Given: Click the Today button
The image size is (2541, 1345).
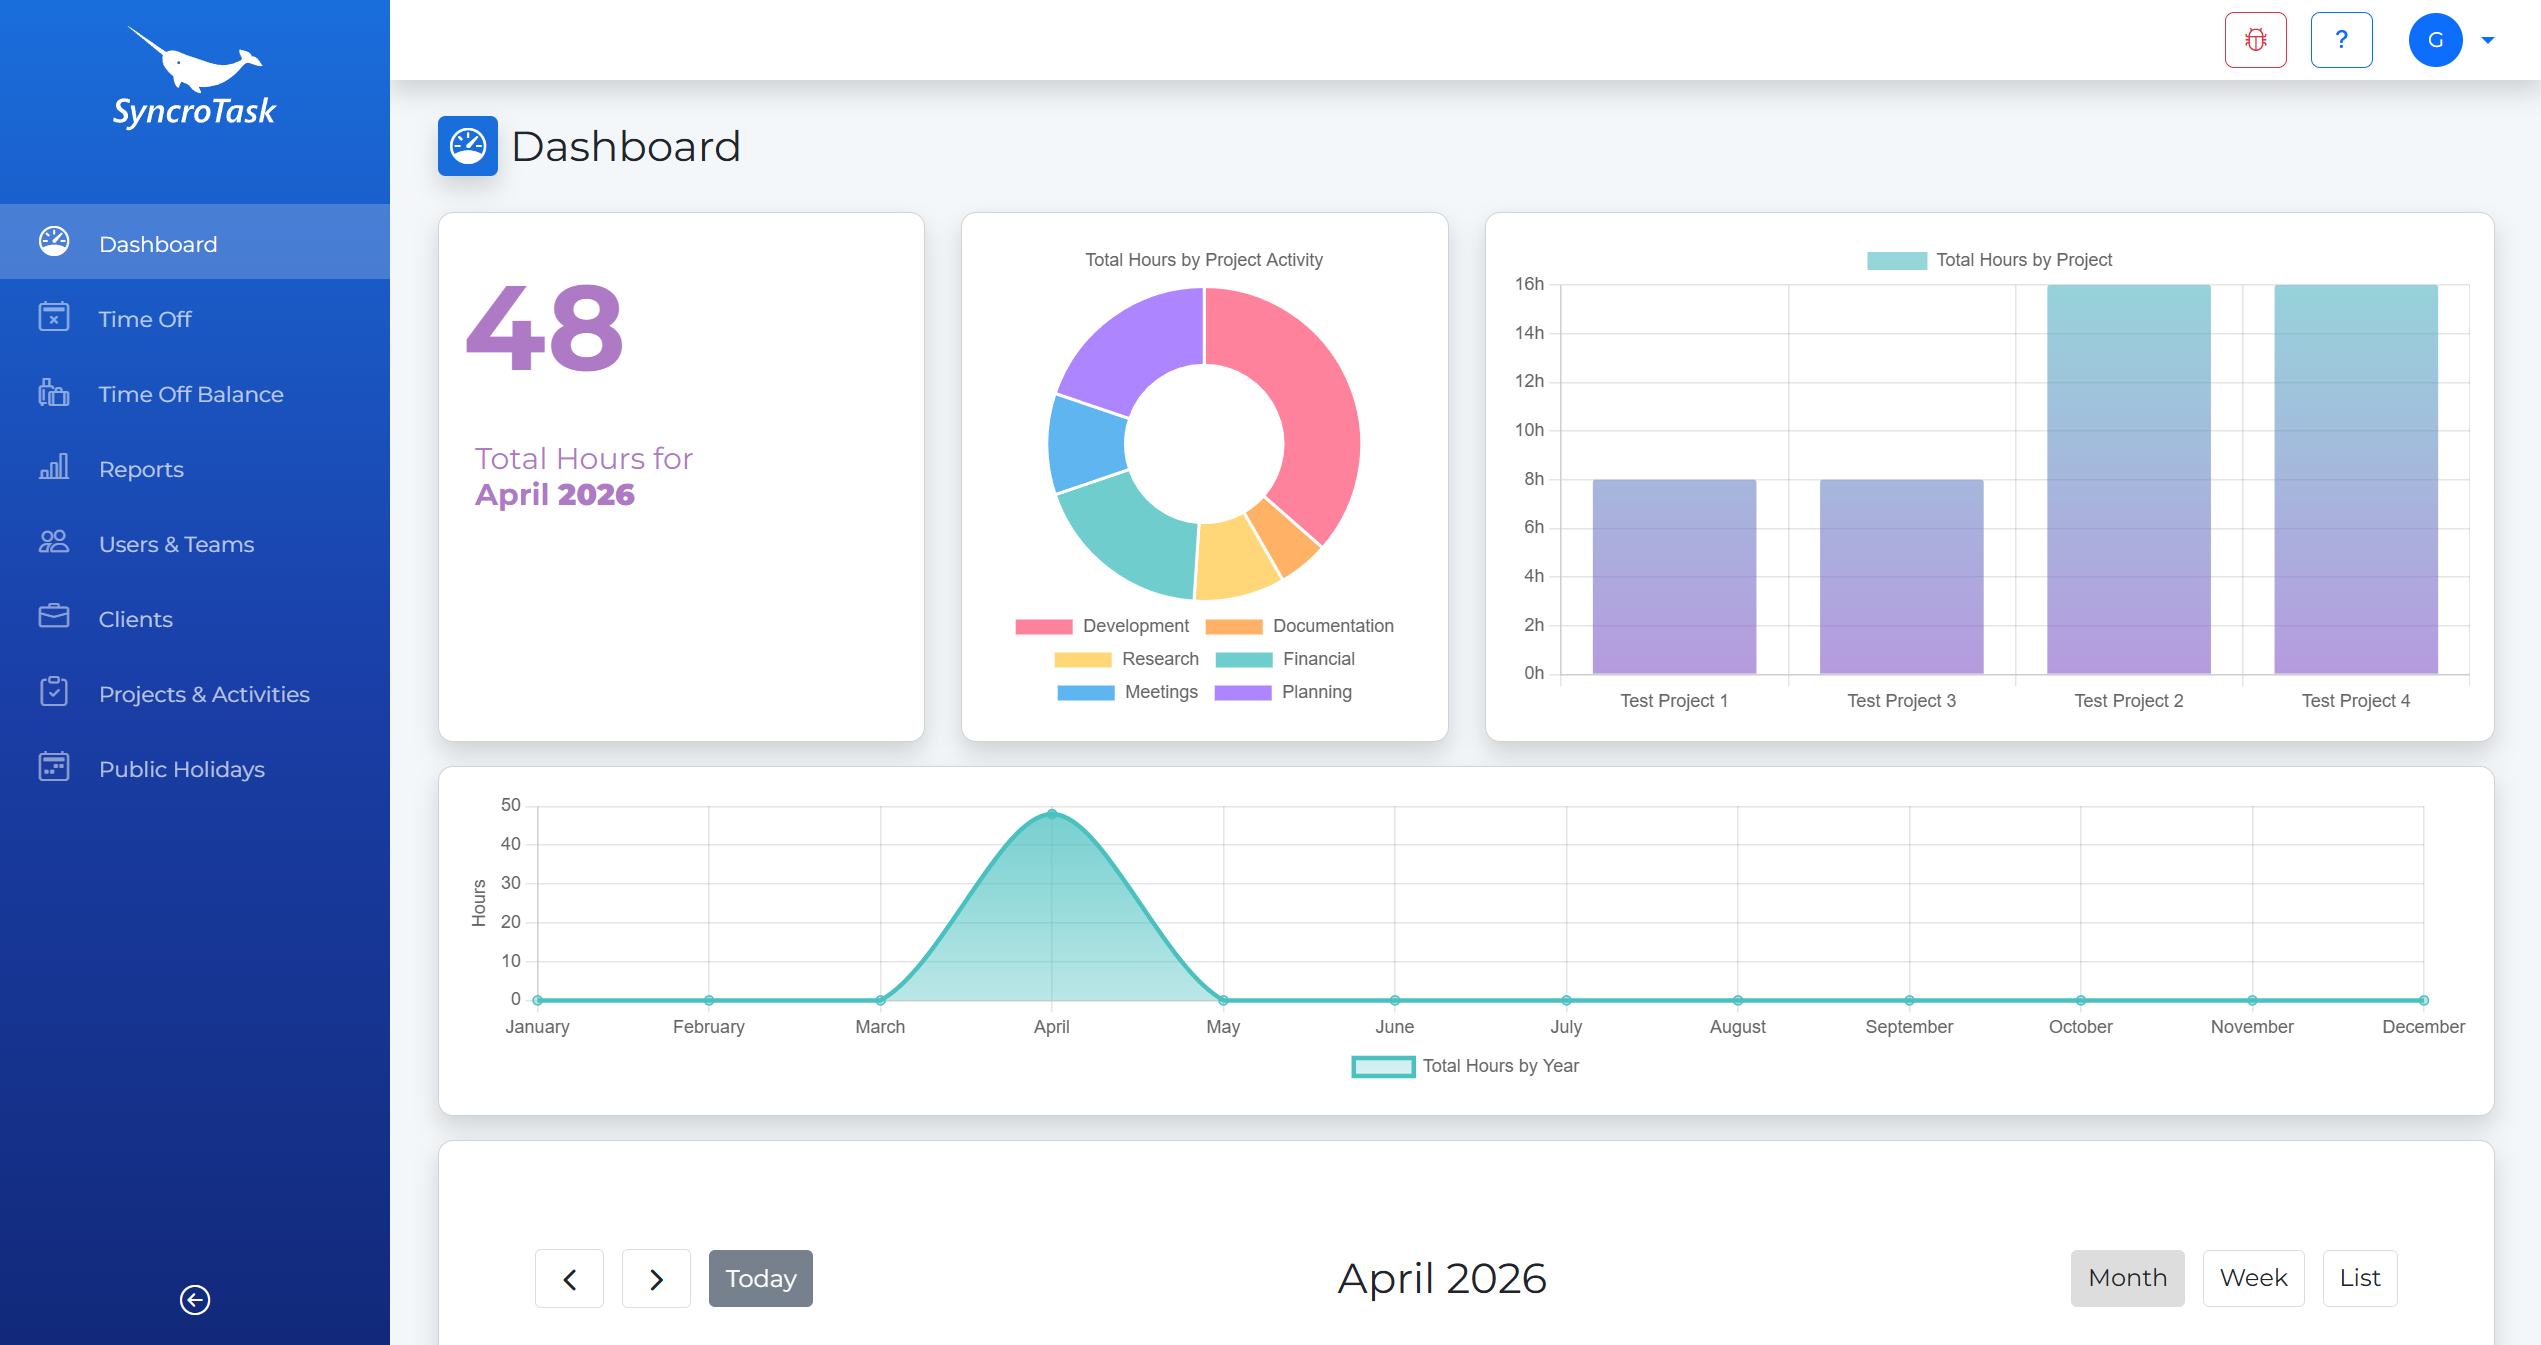Looking at the screenshot, I should [x=760, y=1278].
